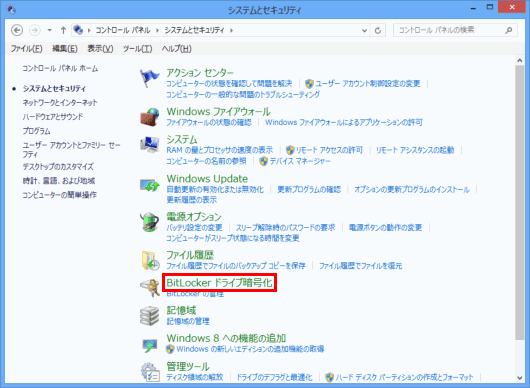The height and width of the screenshot is (388, 530).
Task: Click the search magnifier icon
Action: [508, 30]
